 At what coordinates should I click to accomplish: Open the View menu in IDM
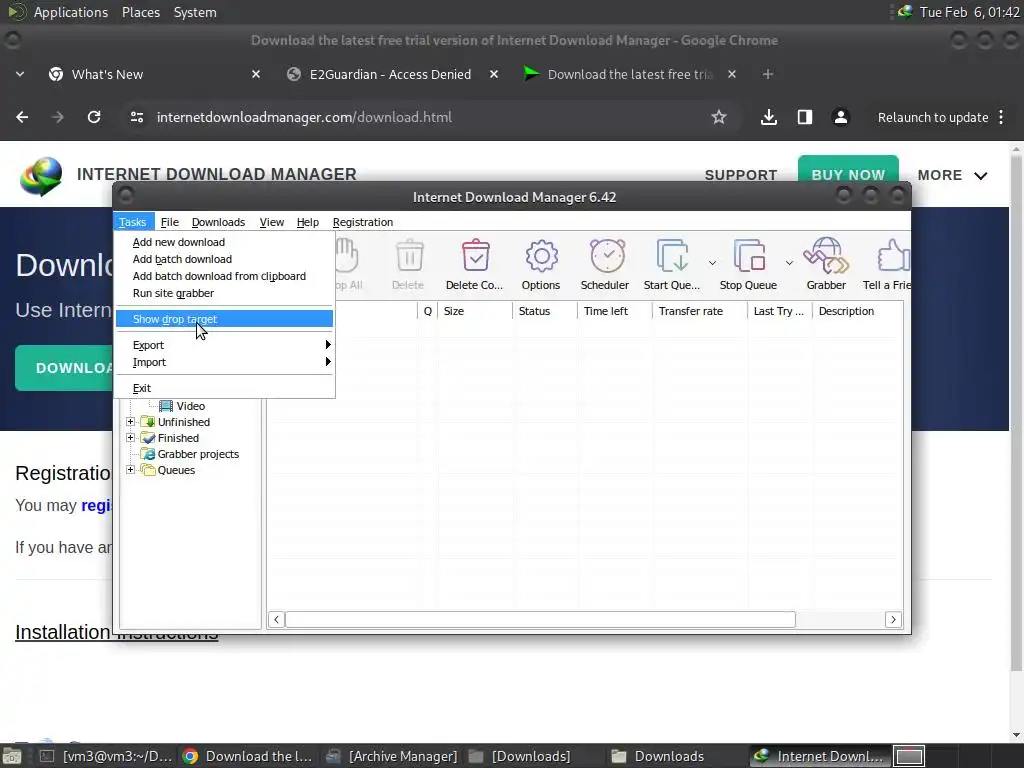pos(272,222)
